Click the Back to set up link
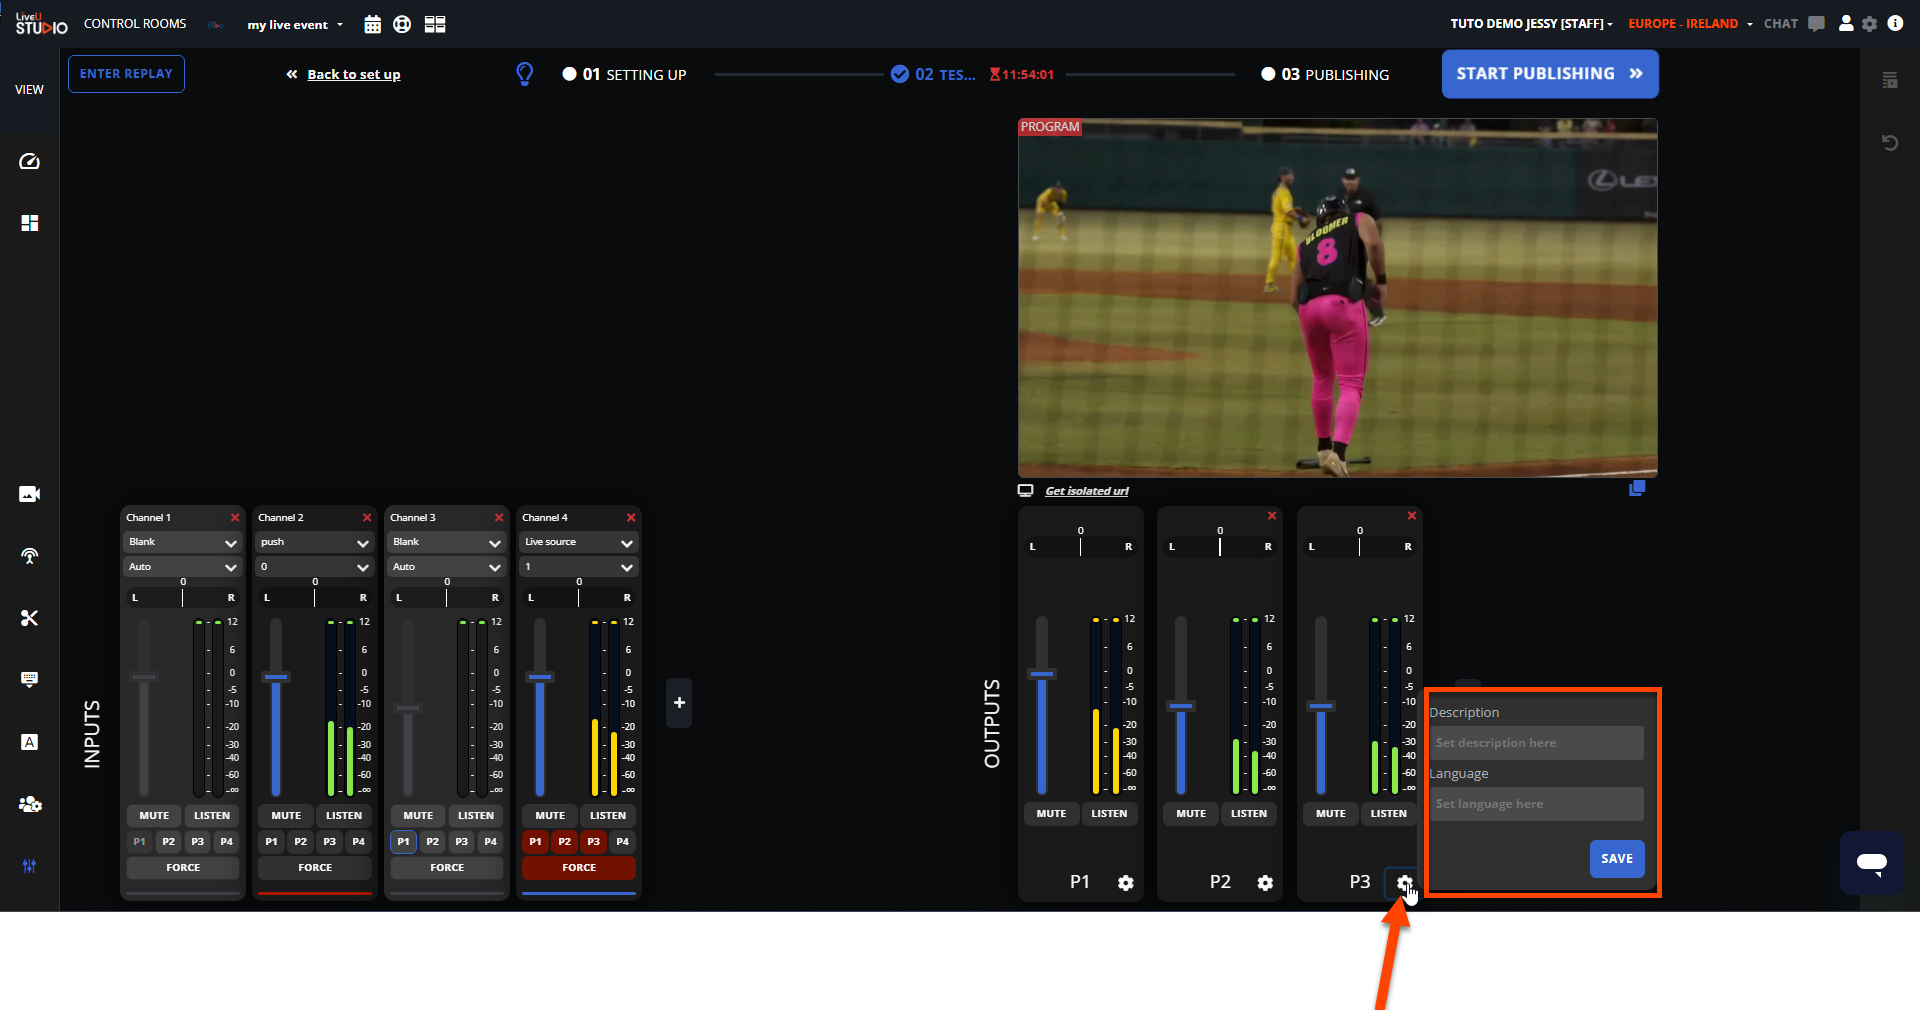1920x1010 pixels. tap(353, 75)
